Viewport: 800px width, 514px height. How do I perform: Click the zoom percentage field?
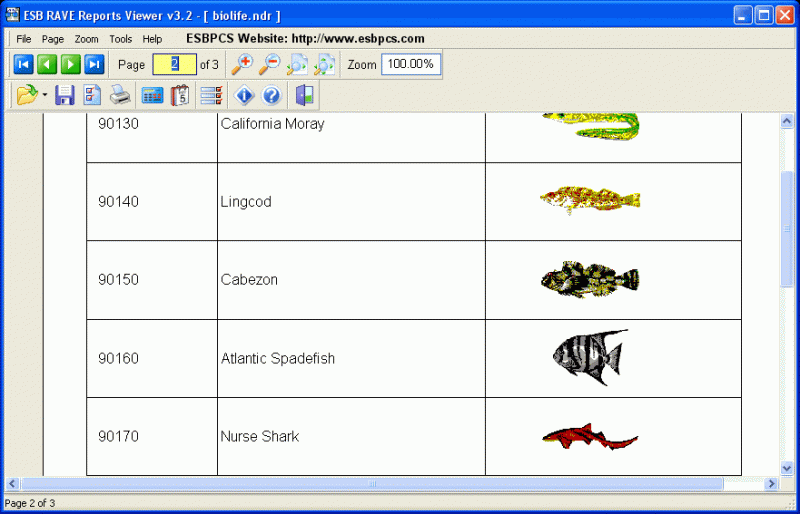coord(410,65)
